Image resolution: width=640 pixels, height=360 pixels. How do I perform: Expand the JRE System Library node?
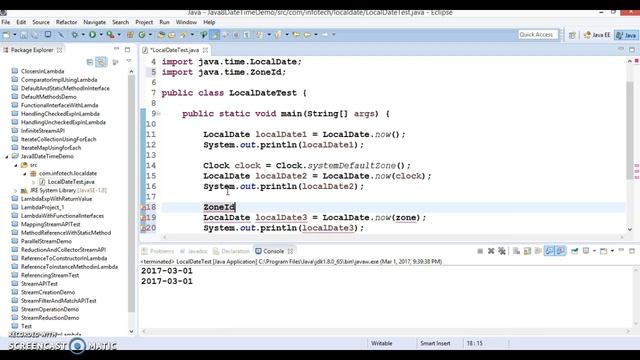(16, 191)
